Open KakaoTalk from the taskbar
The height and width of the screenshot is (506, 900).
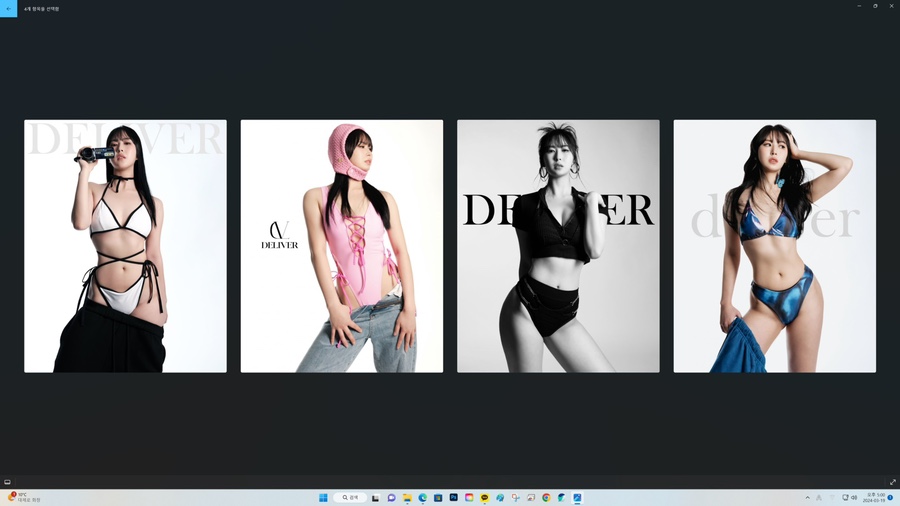click(x=484, y=498)
